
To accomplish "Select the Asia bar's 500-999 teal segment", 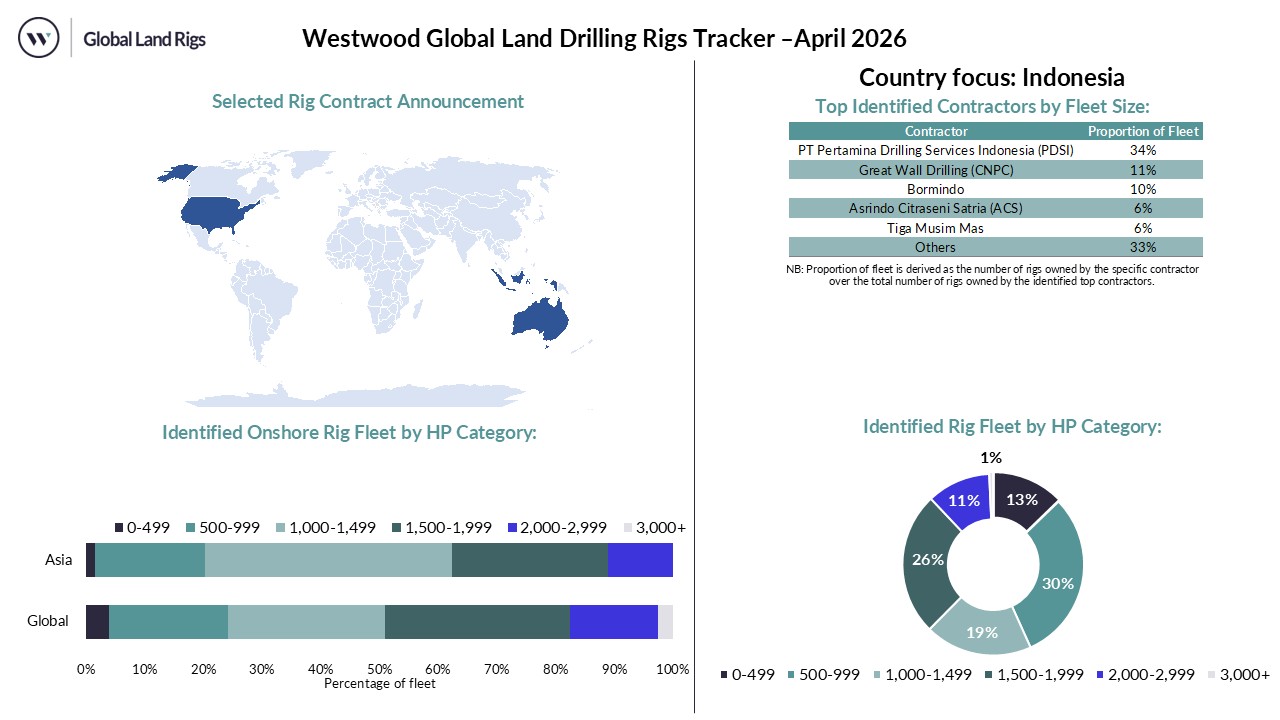I will tap(150, 560).
